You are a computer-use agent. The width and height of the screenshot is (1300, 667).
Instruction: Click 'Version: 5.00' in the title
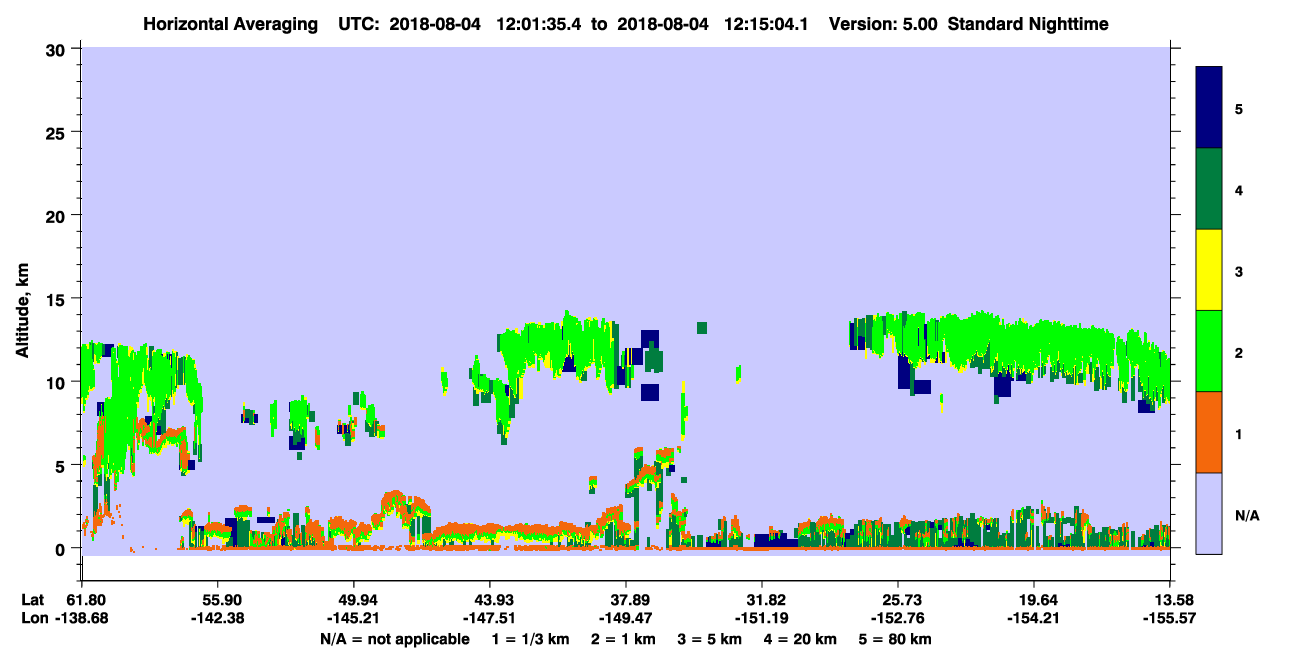coord(883,24)
